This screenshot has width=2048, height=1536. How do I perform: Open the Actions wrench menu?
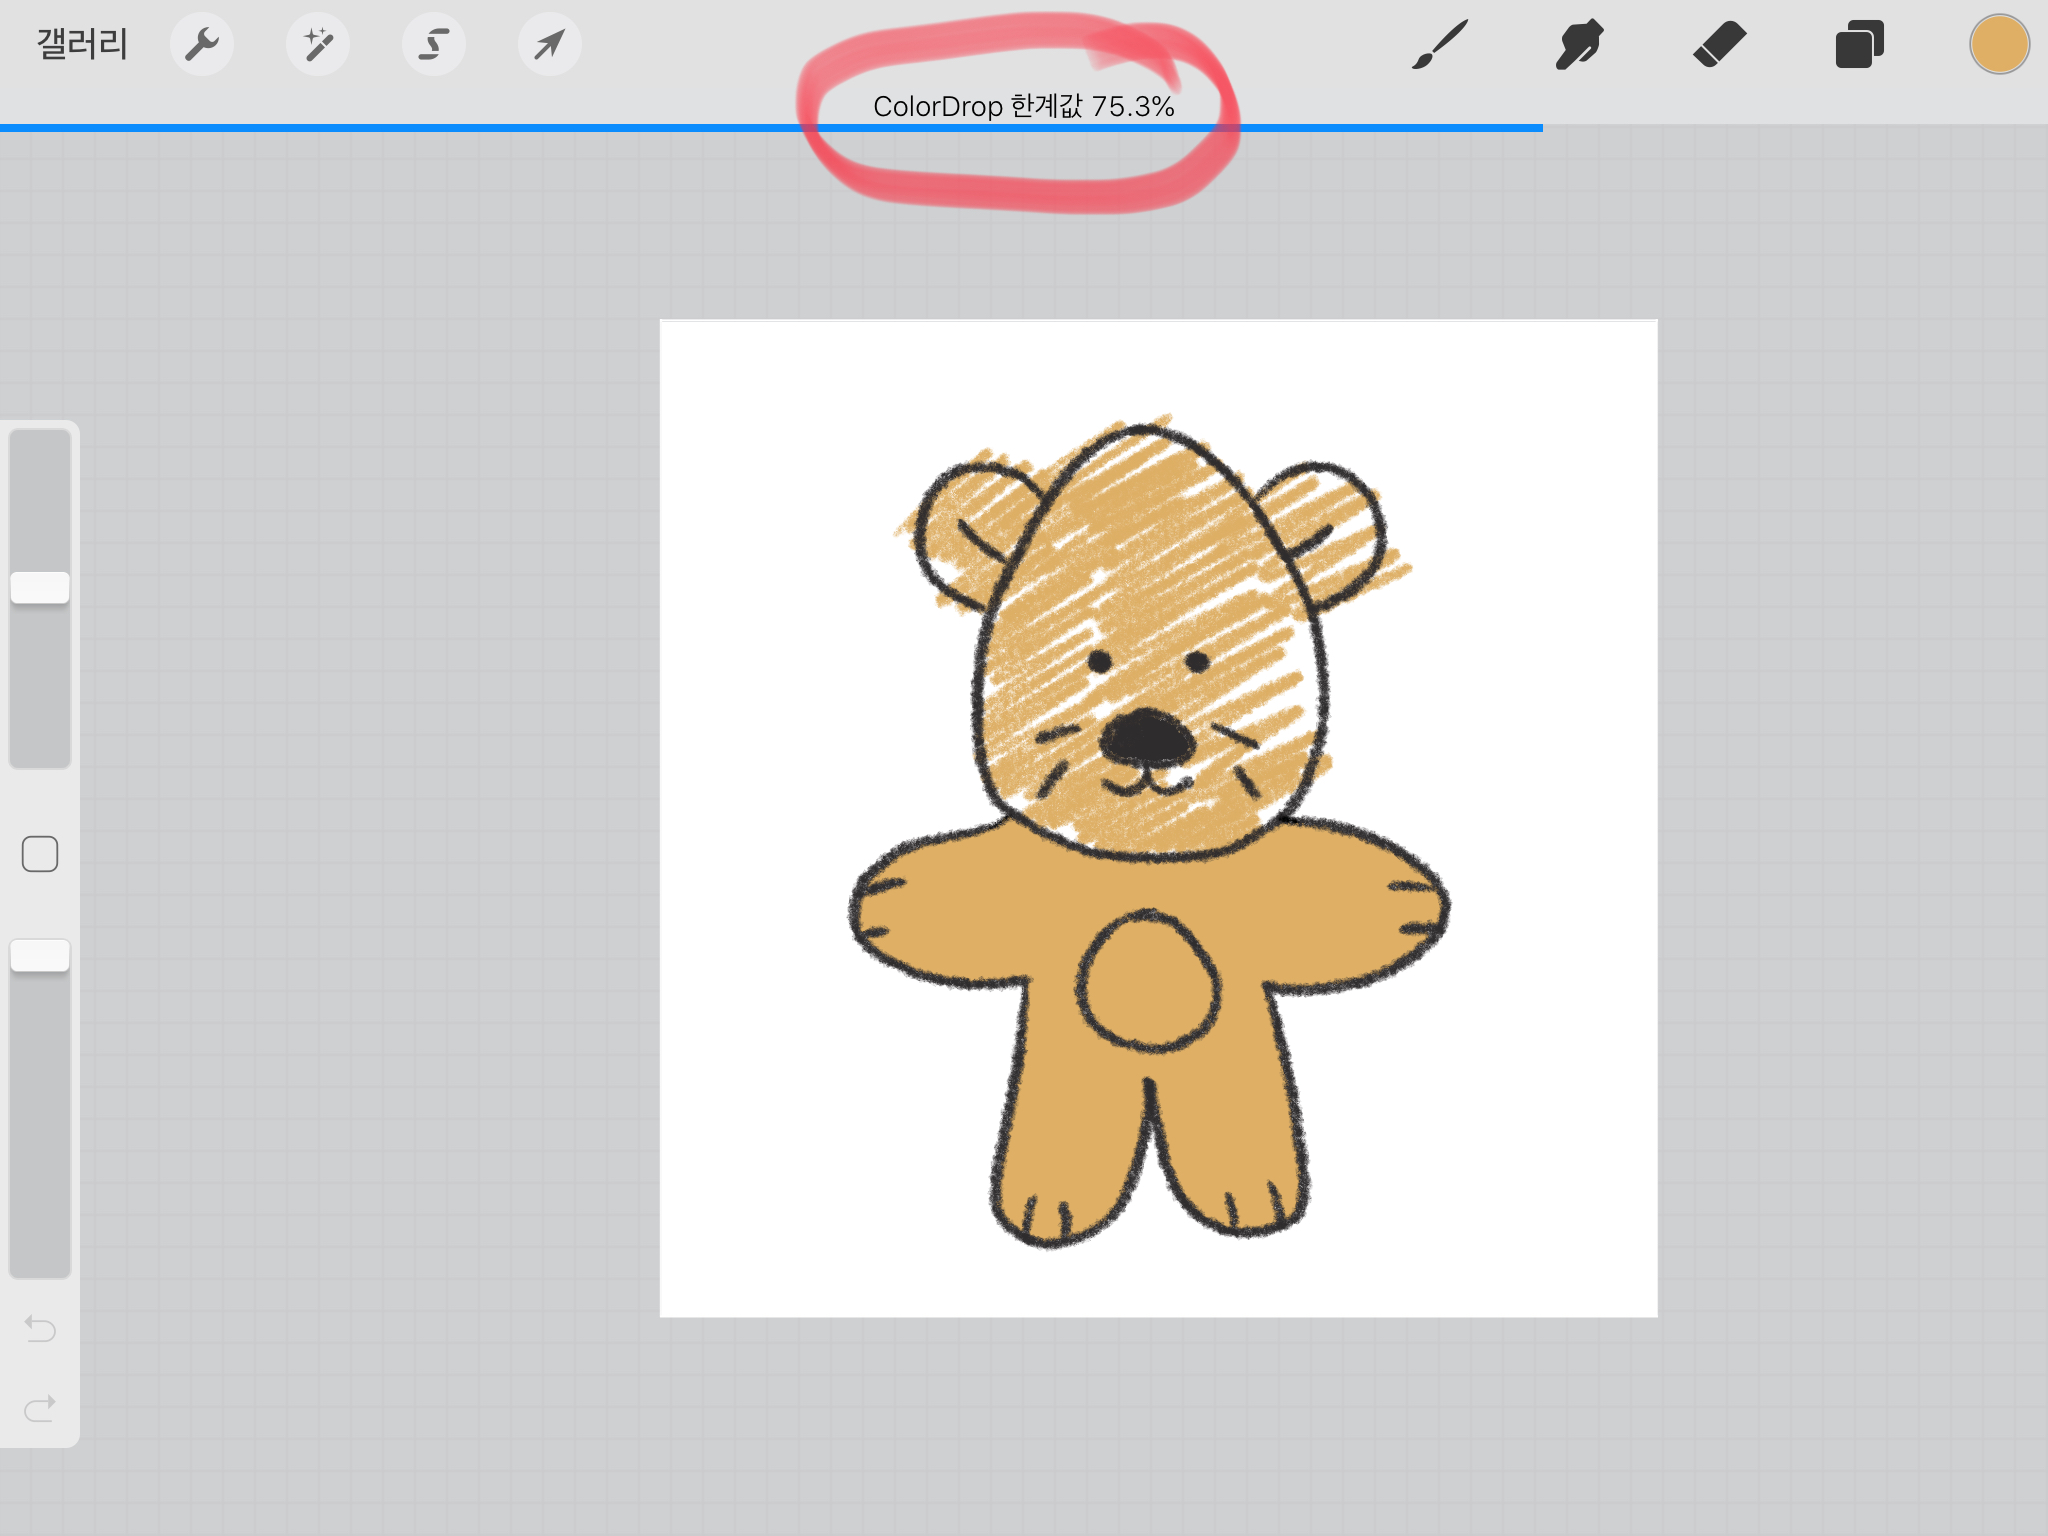click(202, 45)
